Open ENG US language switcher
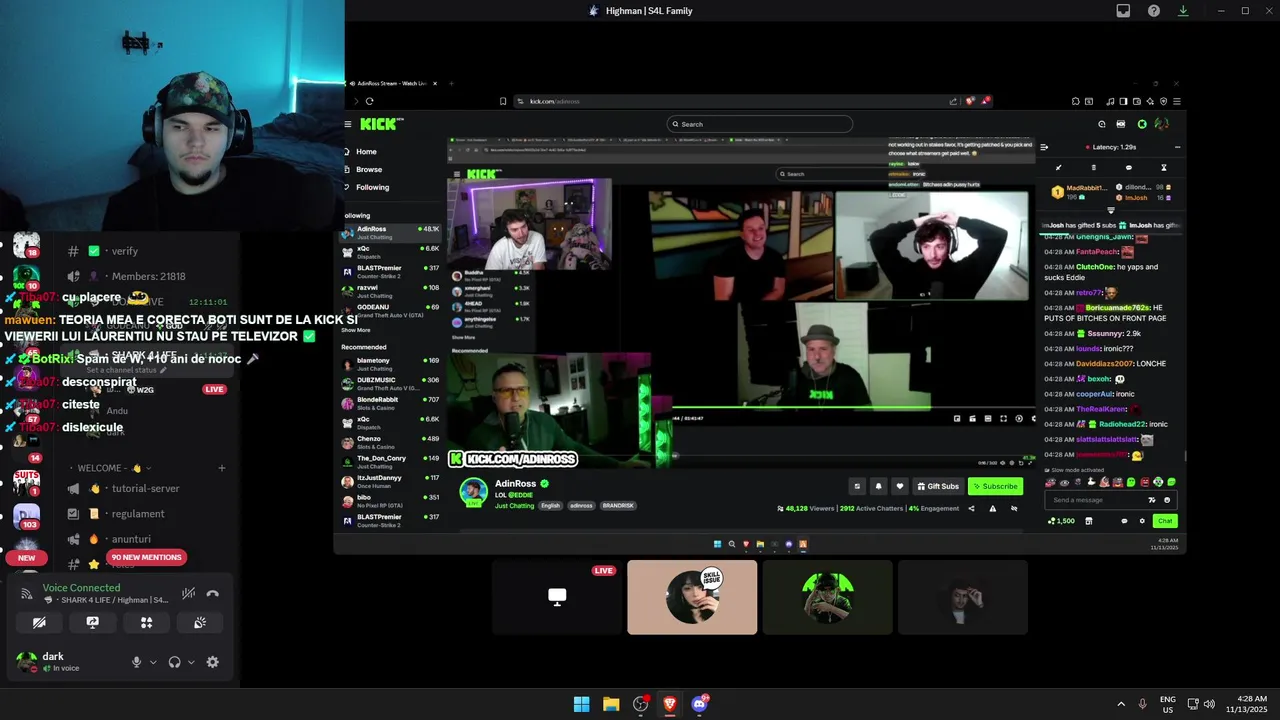This screenshot has width=1280, height=720. [x=1168, y=704]
